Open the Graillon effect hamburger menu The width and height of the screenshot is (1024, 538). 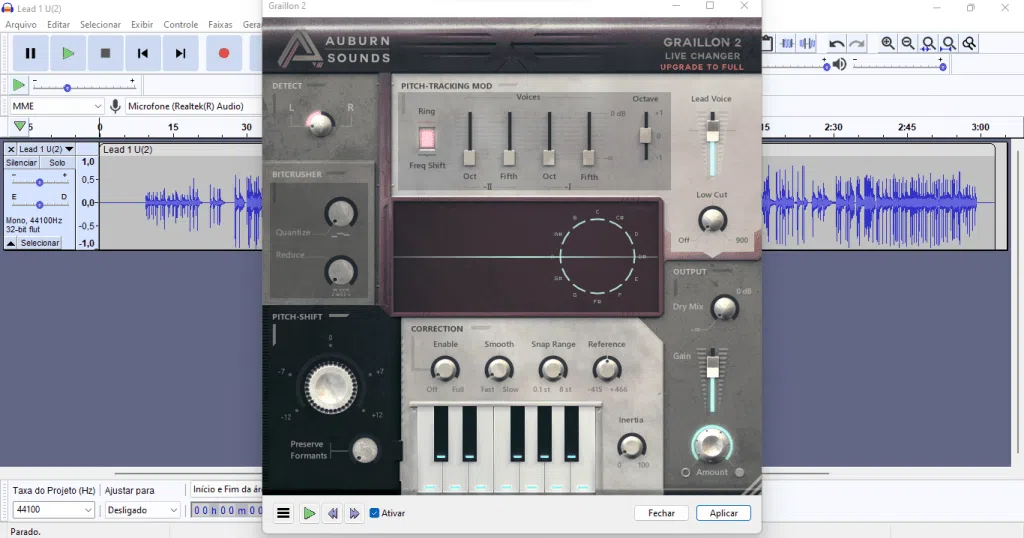tap(283, 513)
